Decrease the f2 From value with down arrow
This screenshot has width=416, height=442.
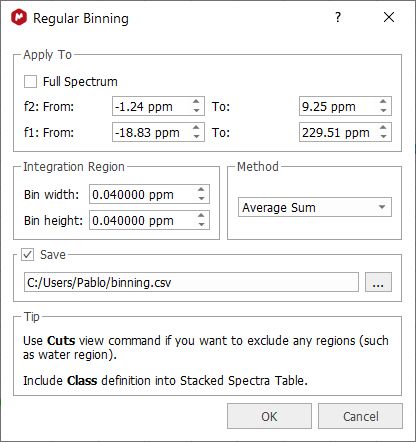tap(196, 110)
